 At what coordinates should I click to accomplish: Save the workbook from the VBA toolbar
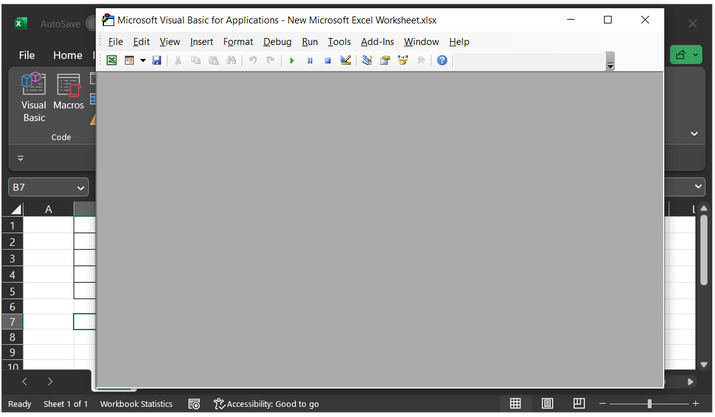(x=157, y=60)
